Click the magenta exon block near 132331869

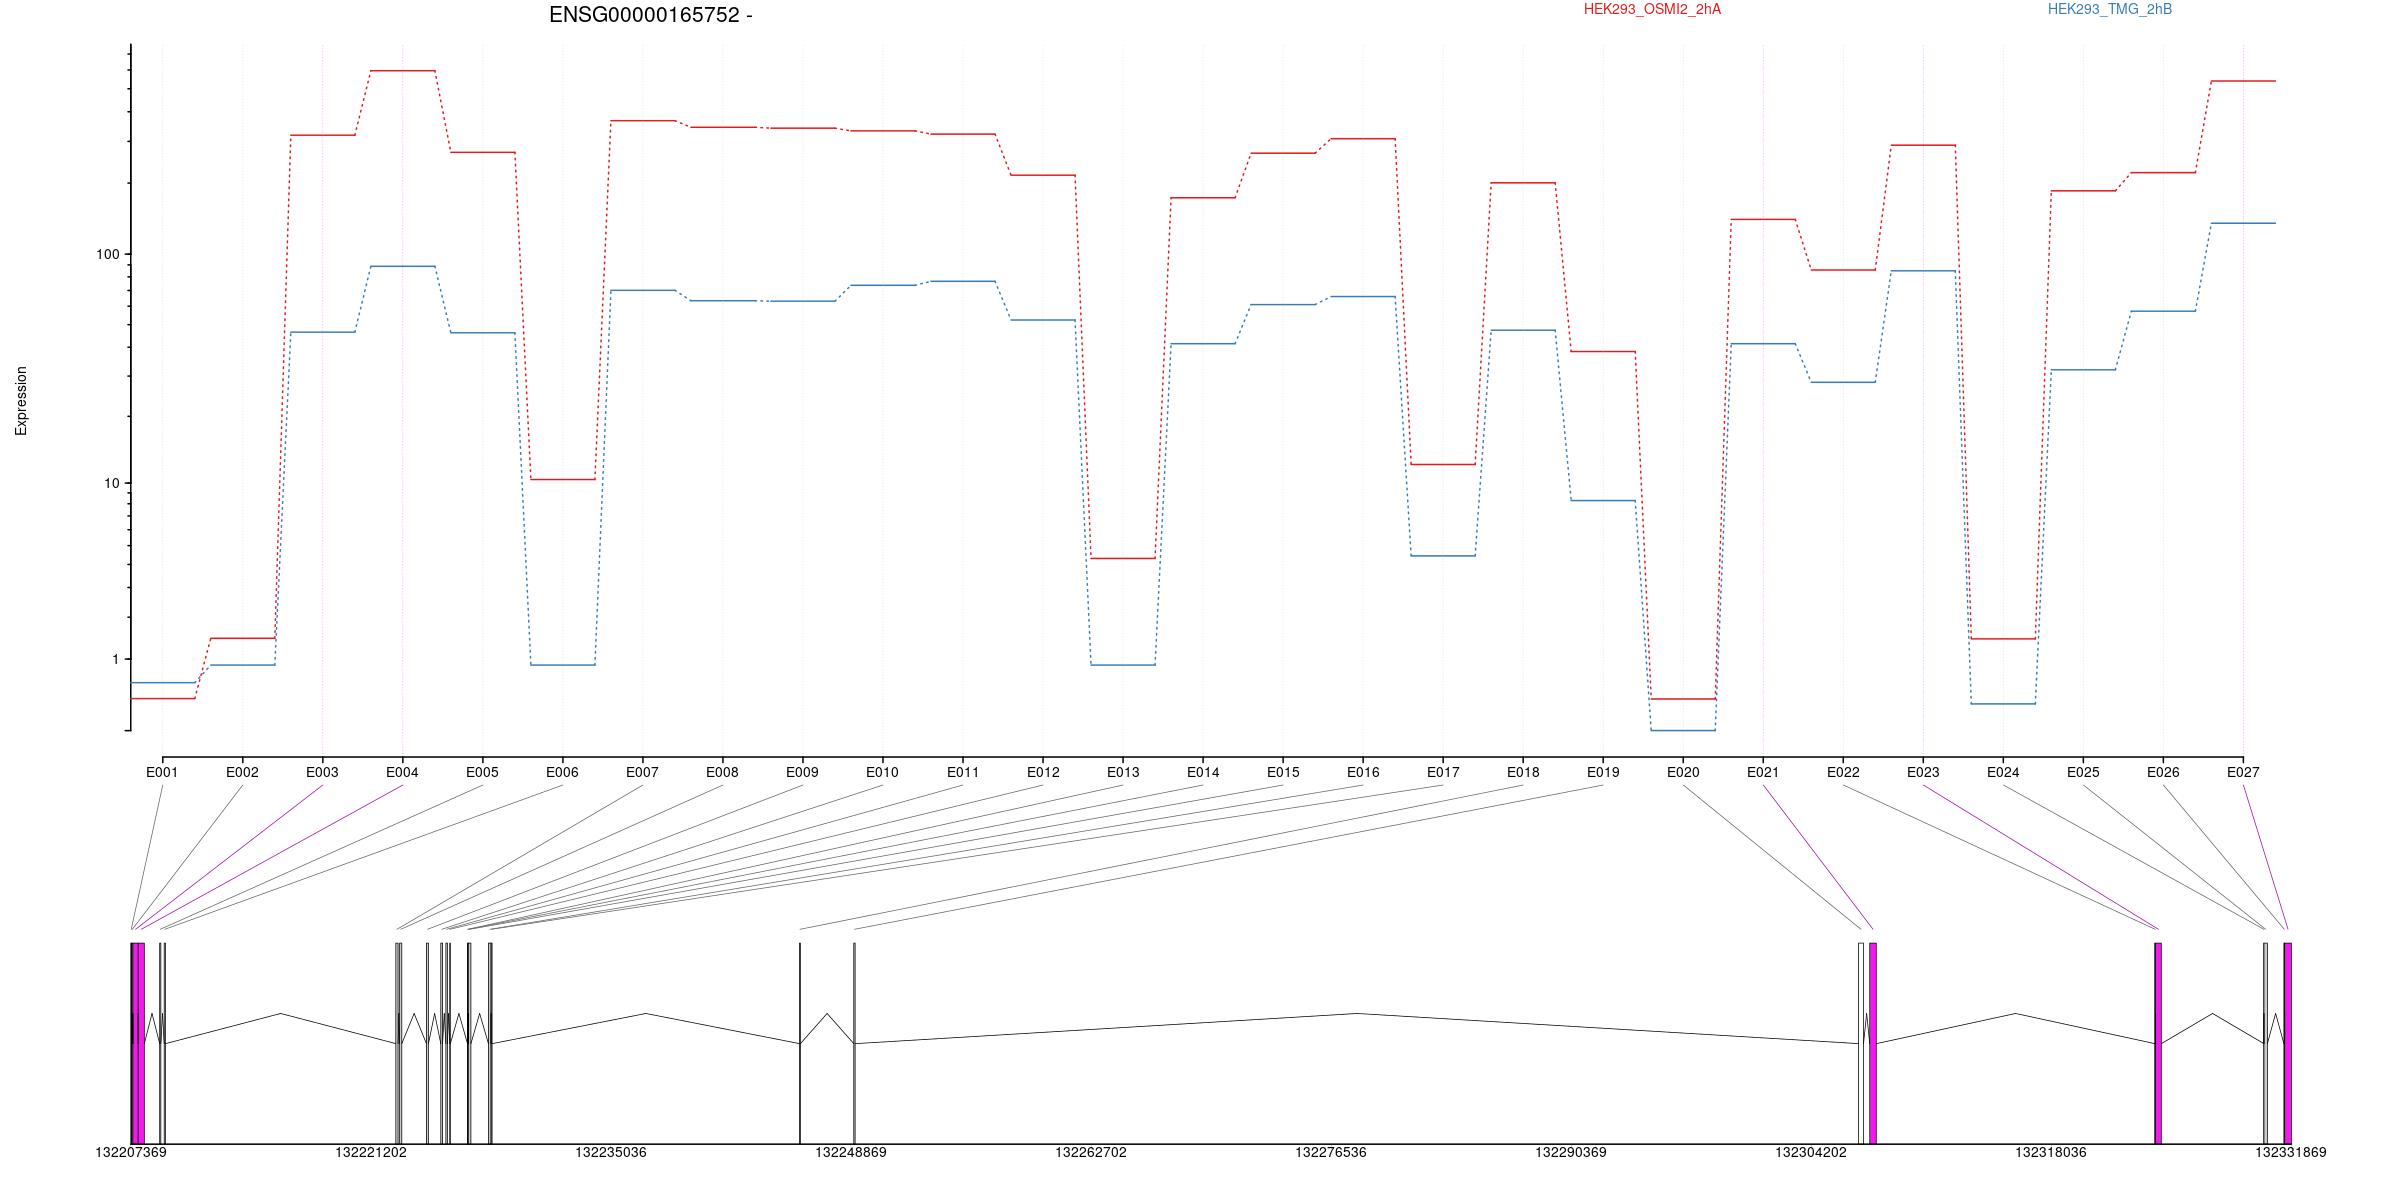point(2288,1043)
